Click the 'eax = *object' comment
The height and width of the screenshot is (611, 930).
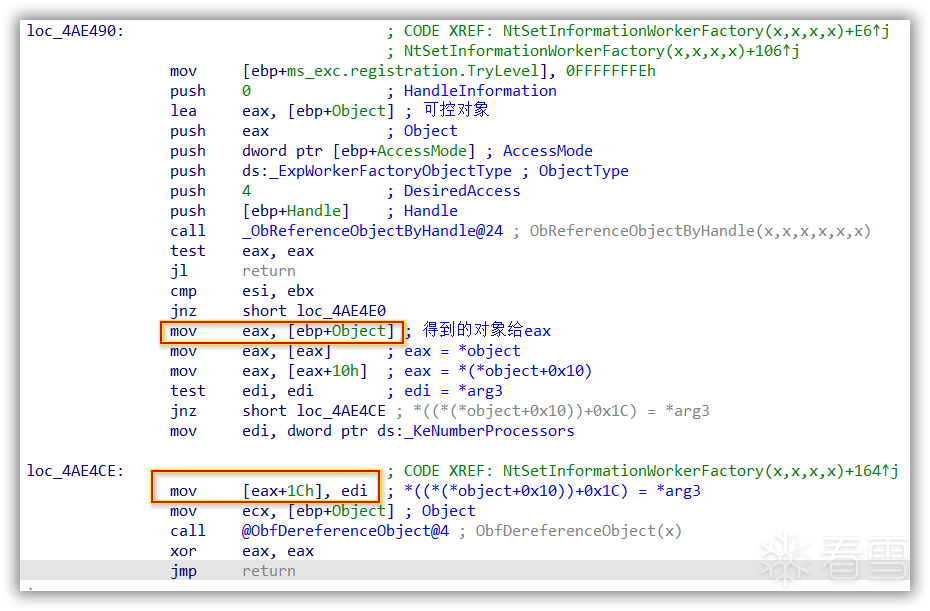(462, 351)
